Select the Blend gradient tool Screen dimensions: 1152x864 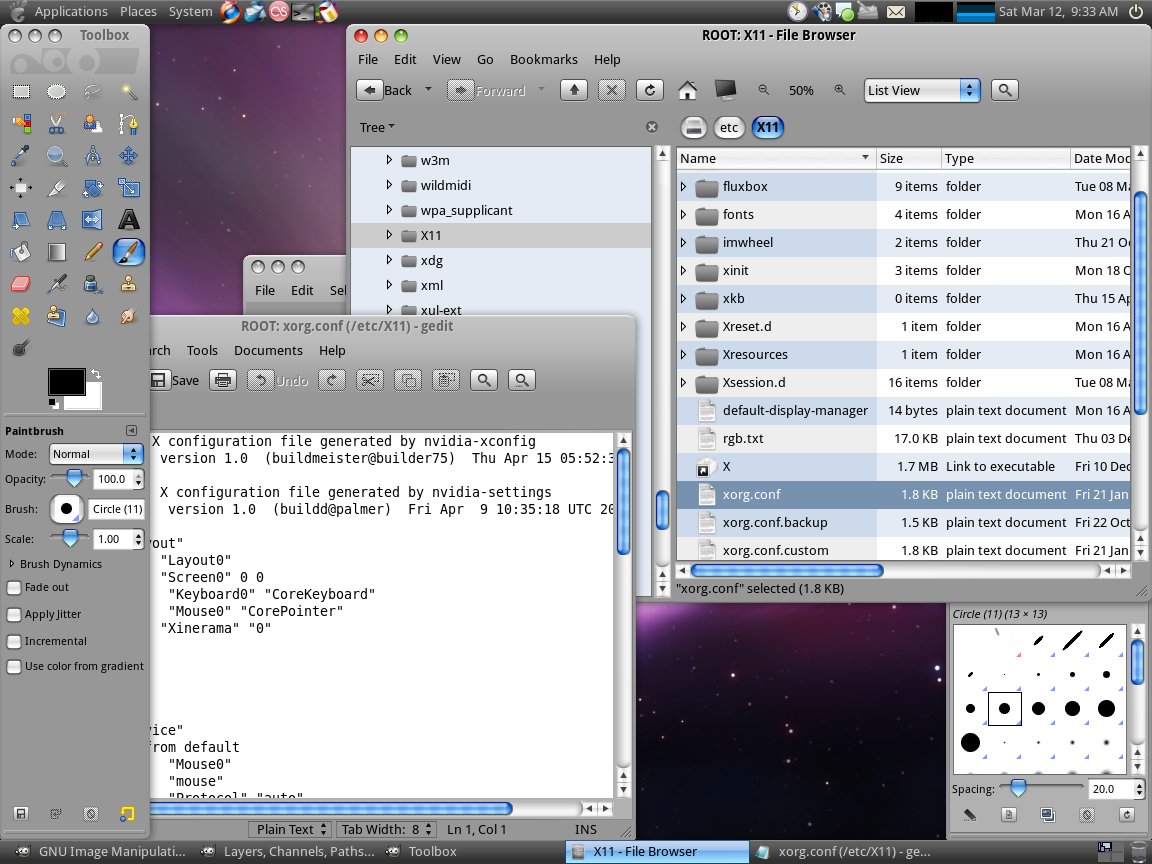click(57, 252)
